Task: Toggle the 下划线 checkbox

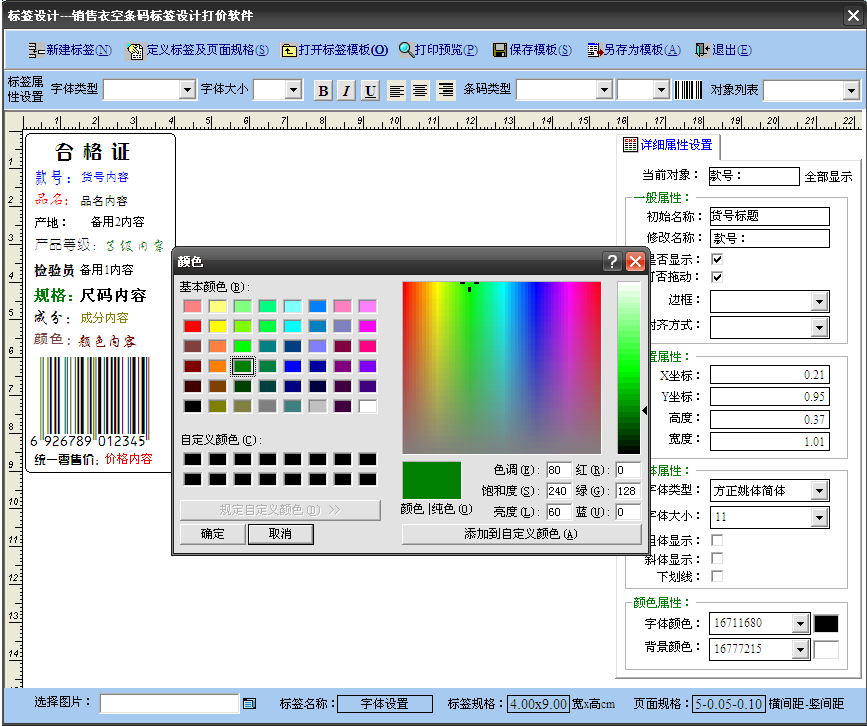Action: tap(716, 576)
